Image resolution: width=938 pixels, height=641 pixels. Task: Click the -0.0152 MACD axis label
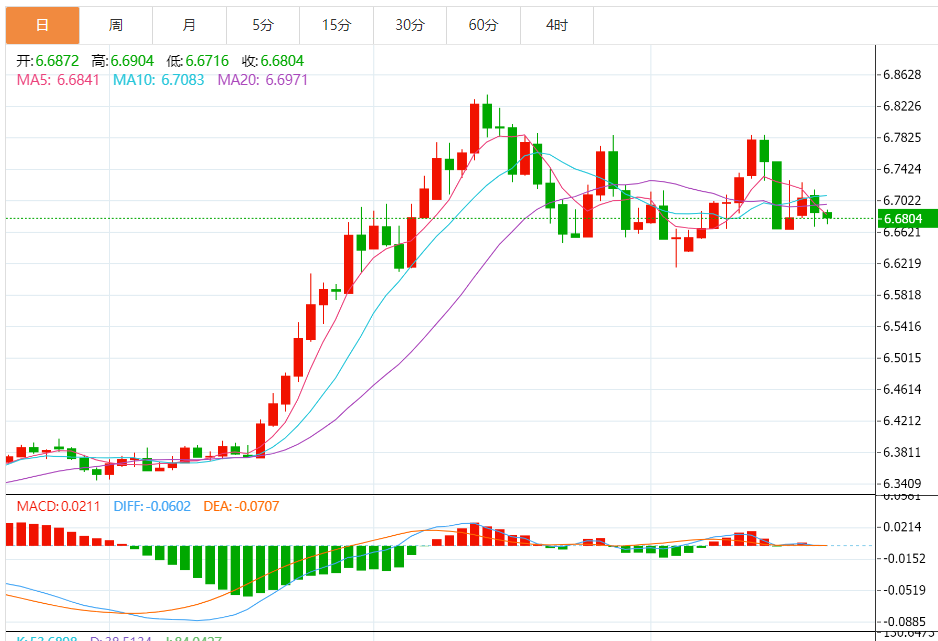tap(904, 558)
